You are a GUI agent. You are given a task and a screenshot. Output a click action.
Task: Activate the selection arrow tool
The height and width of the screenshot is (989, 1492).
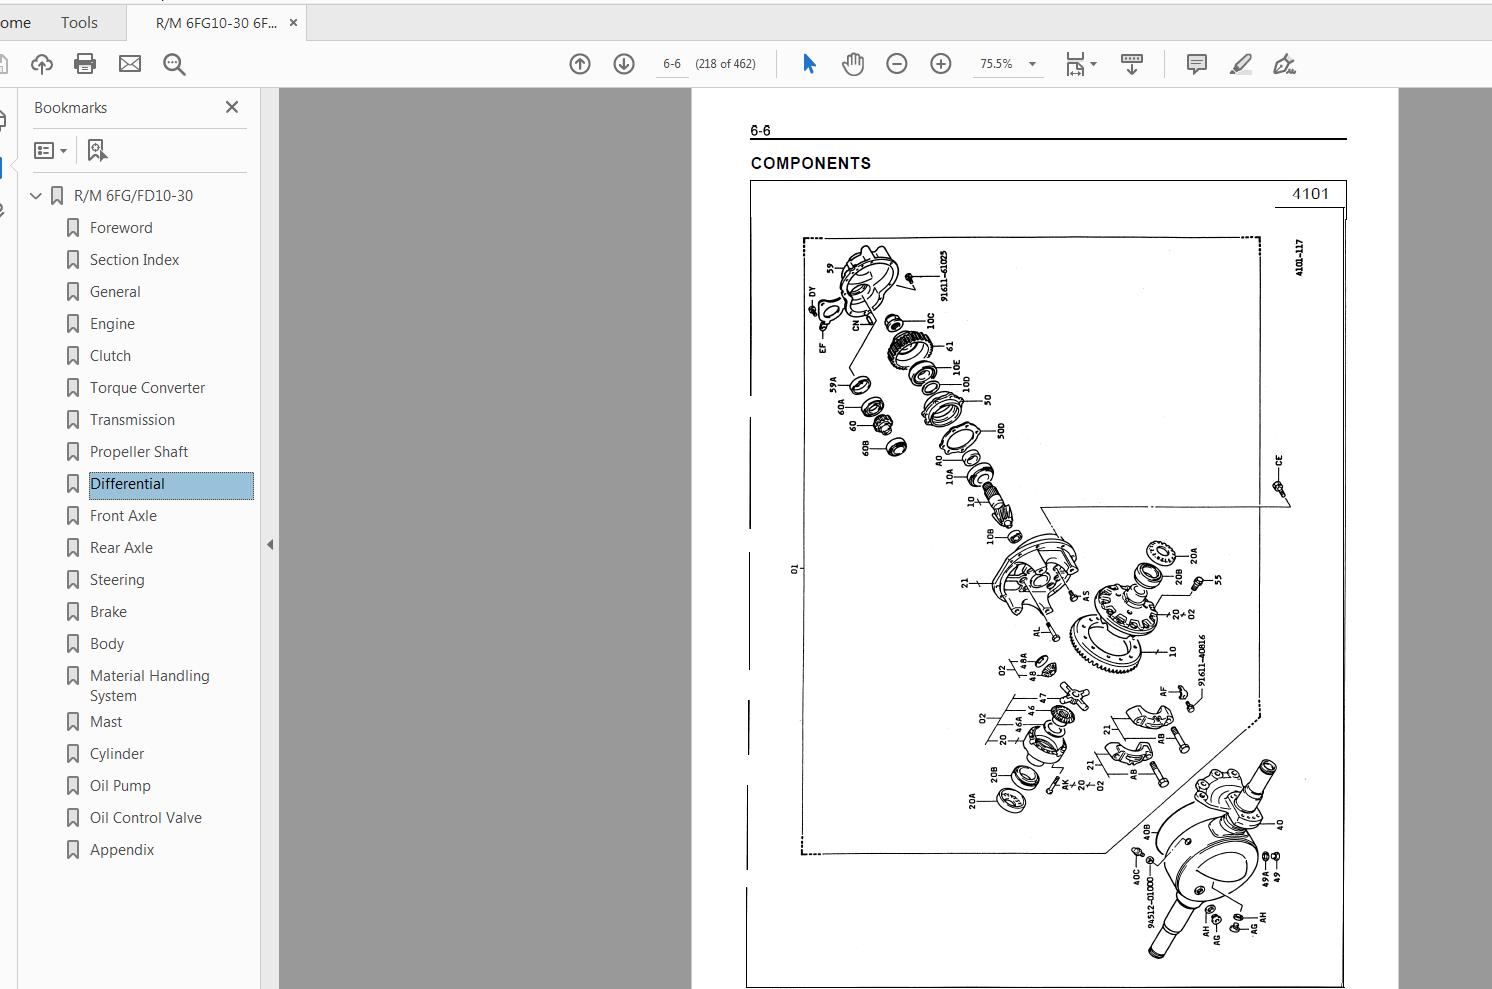pyautogui.click(x=809, y=64)
